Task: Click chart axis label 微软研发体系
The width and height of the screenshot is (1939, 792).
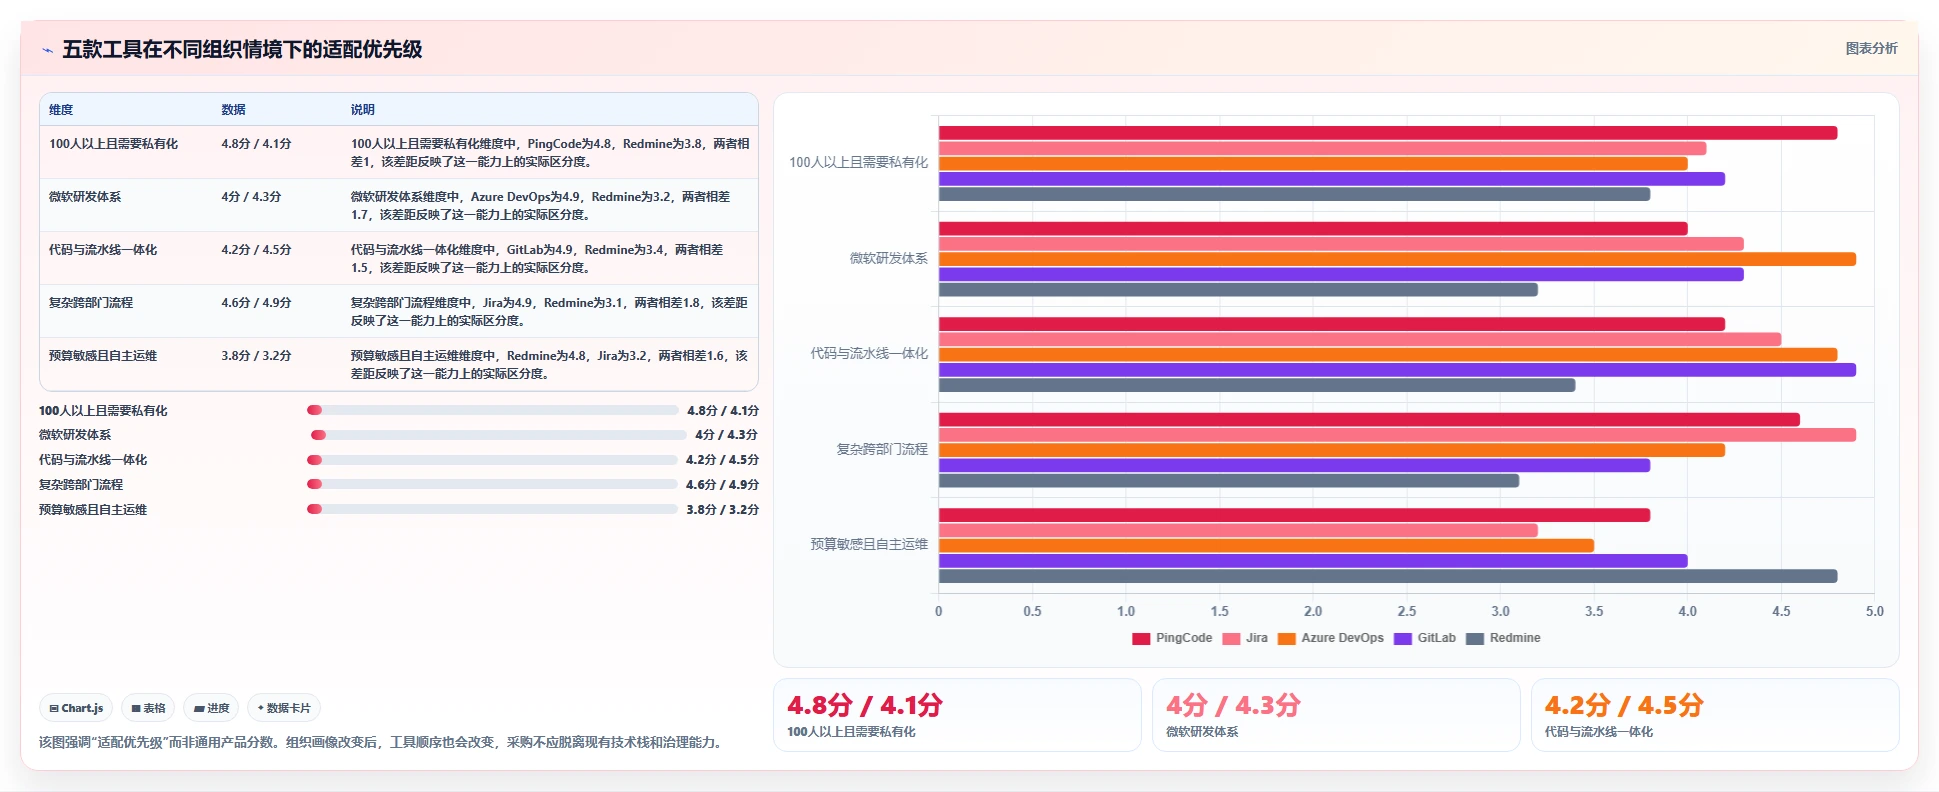Action: [889, 258]
